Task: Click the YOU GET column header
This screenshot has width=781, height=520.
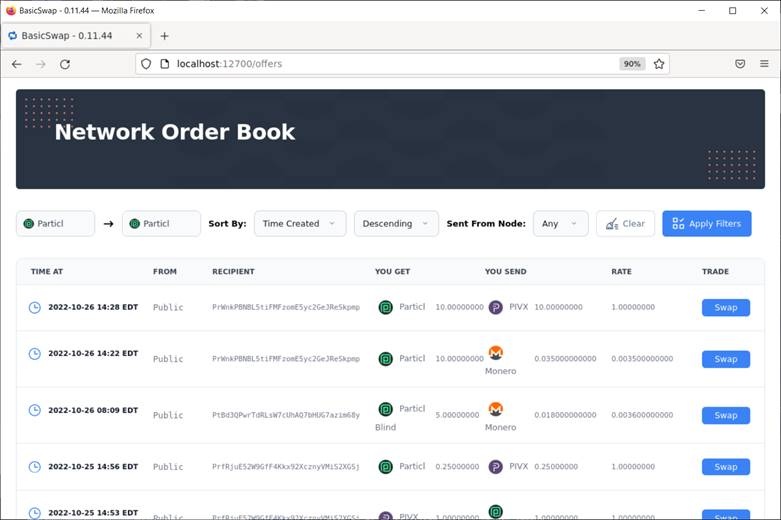Action: [392, 271]
